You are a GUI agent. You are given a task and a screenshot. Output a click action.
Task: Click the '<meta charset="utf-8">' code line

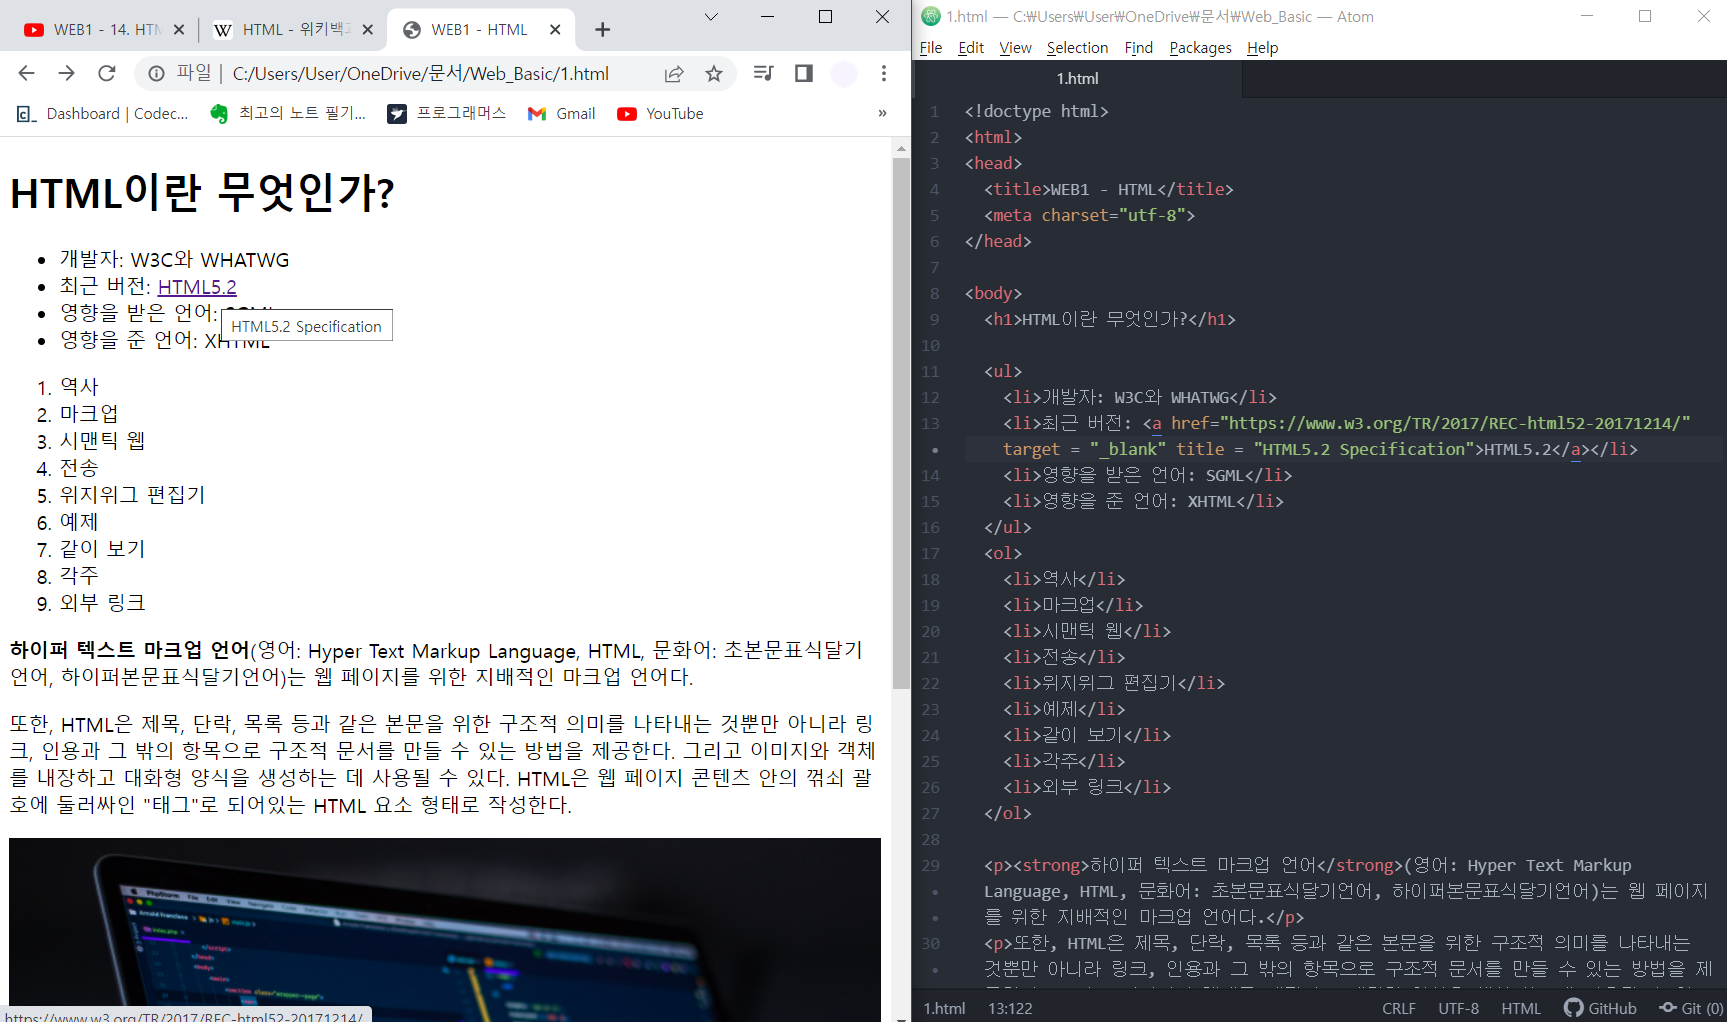[1089, 215]
